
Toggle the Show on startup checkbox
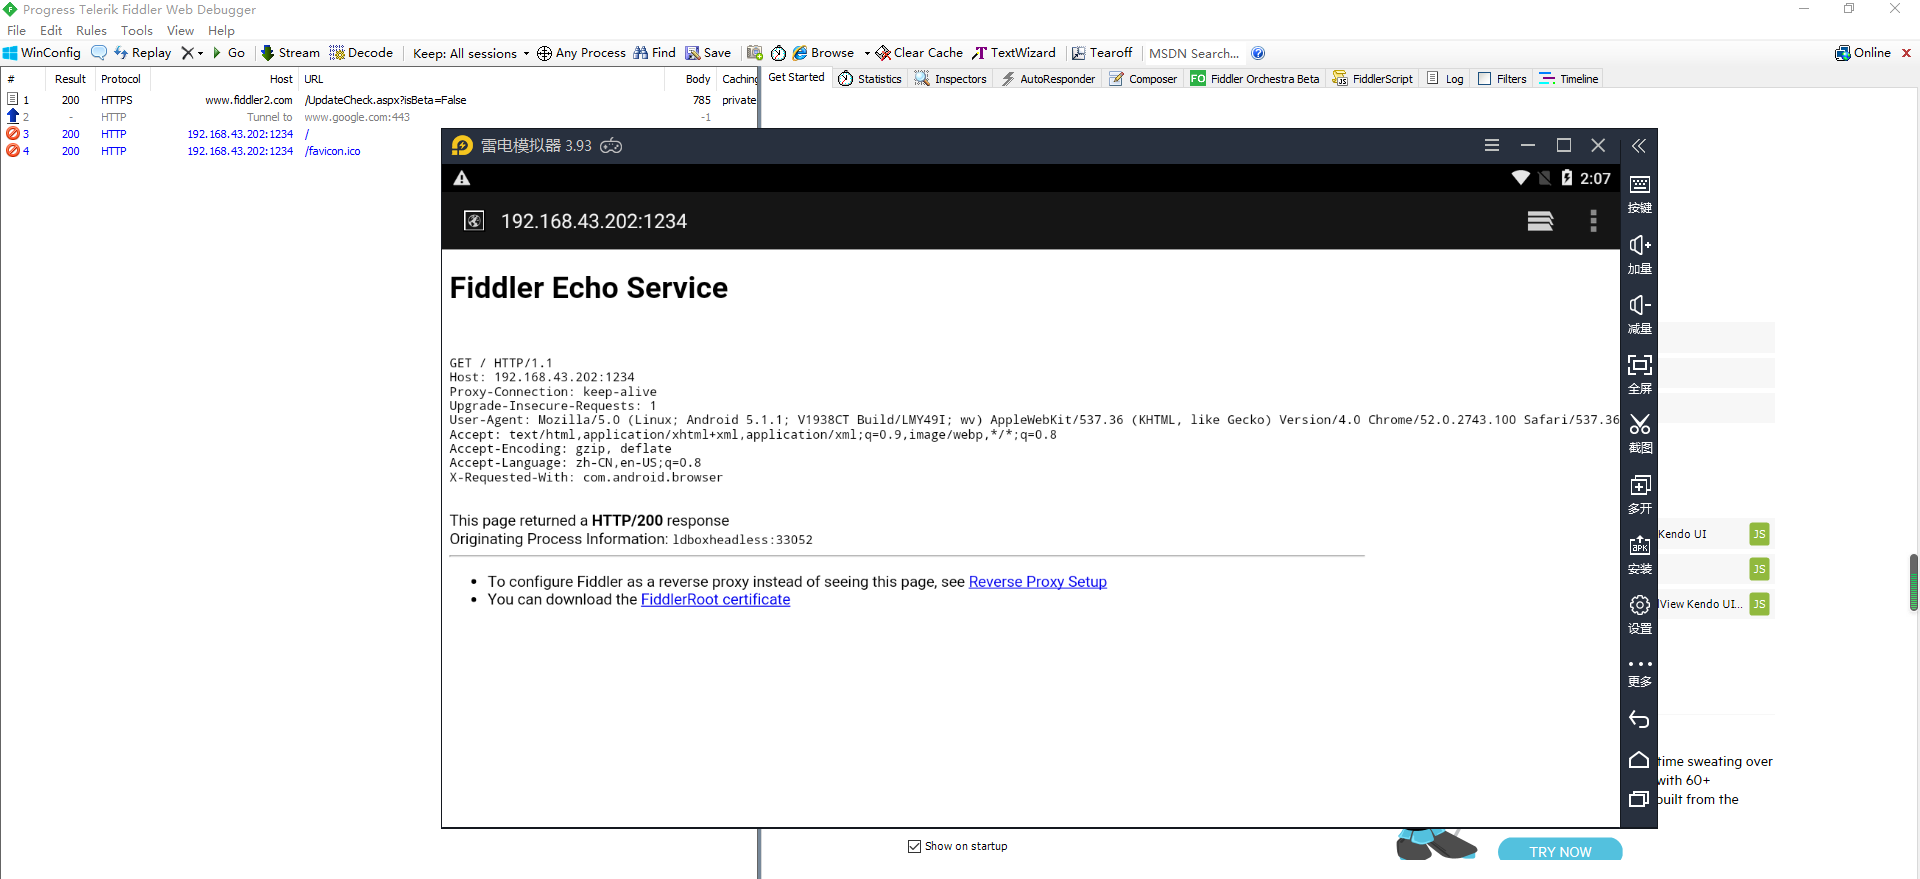pyautogui.click(x=914, y=847)
